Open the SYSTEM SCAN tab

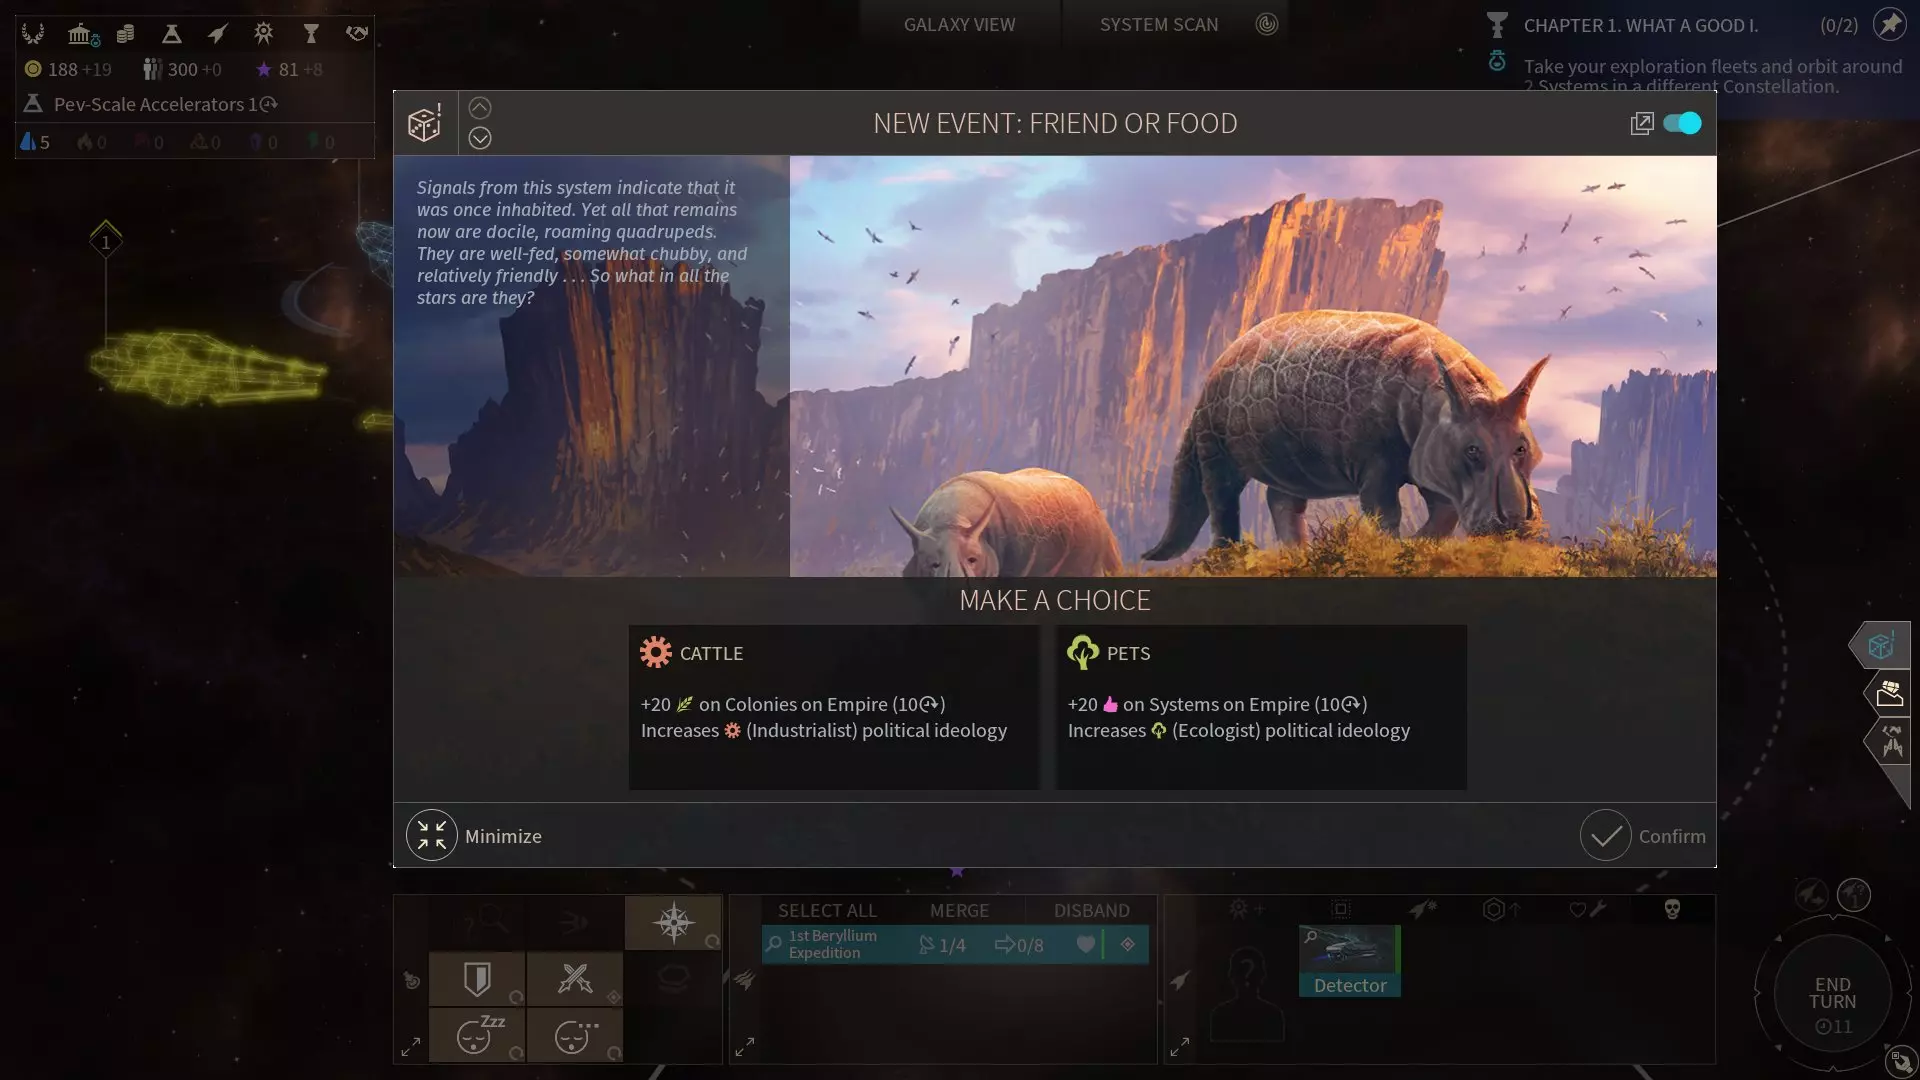point(1159,25)
